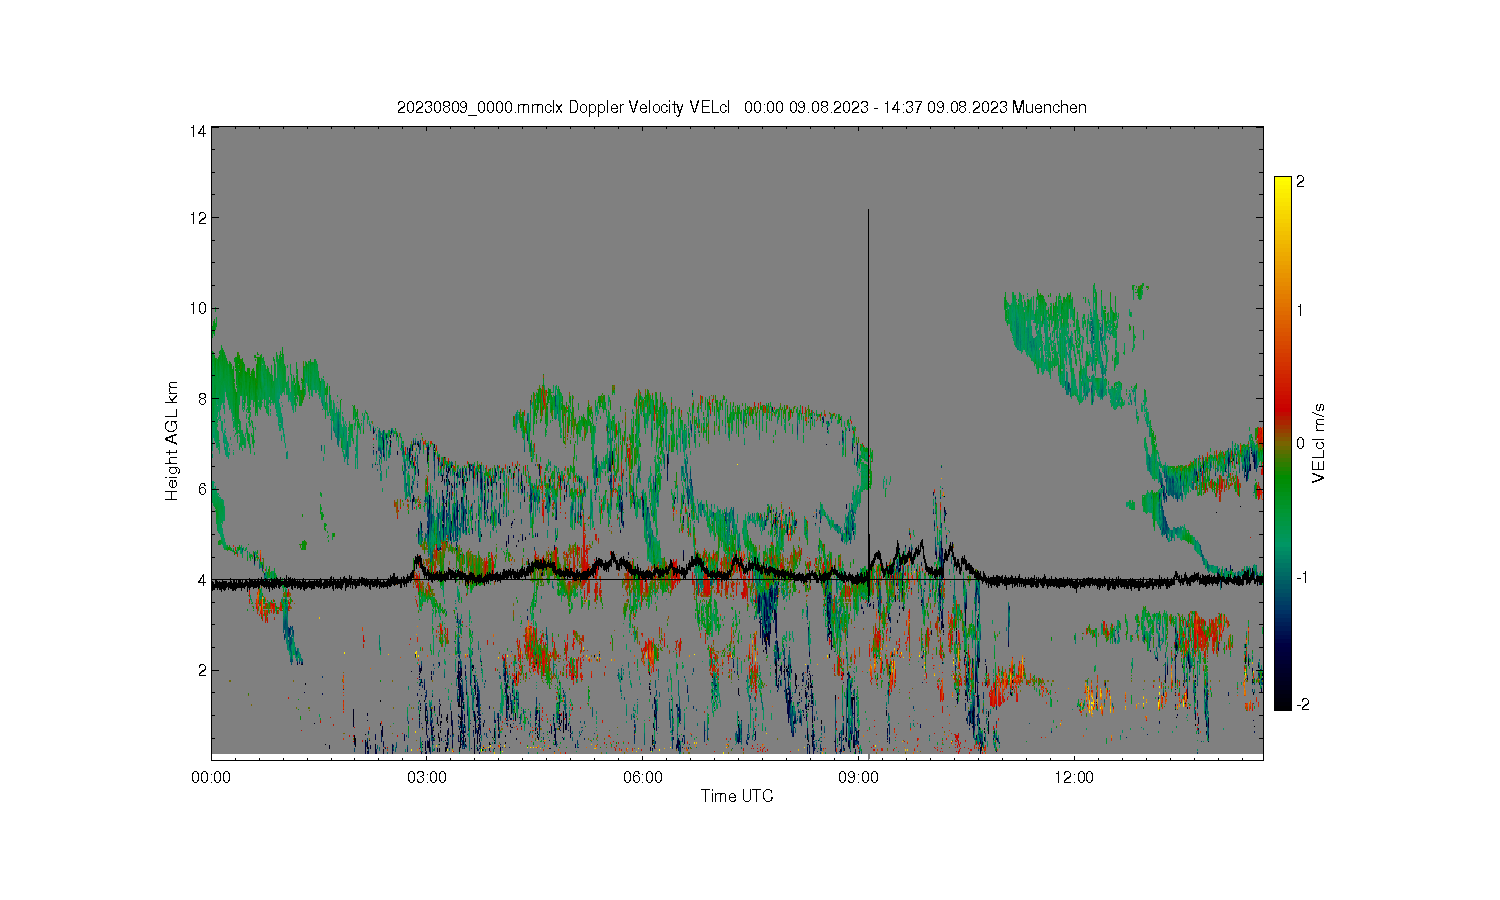Click the 10 km height tick label
This screenshot has width=1500, height=900.
pyautogui.click(x=198, y=308)
